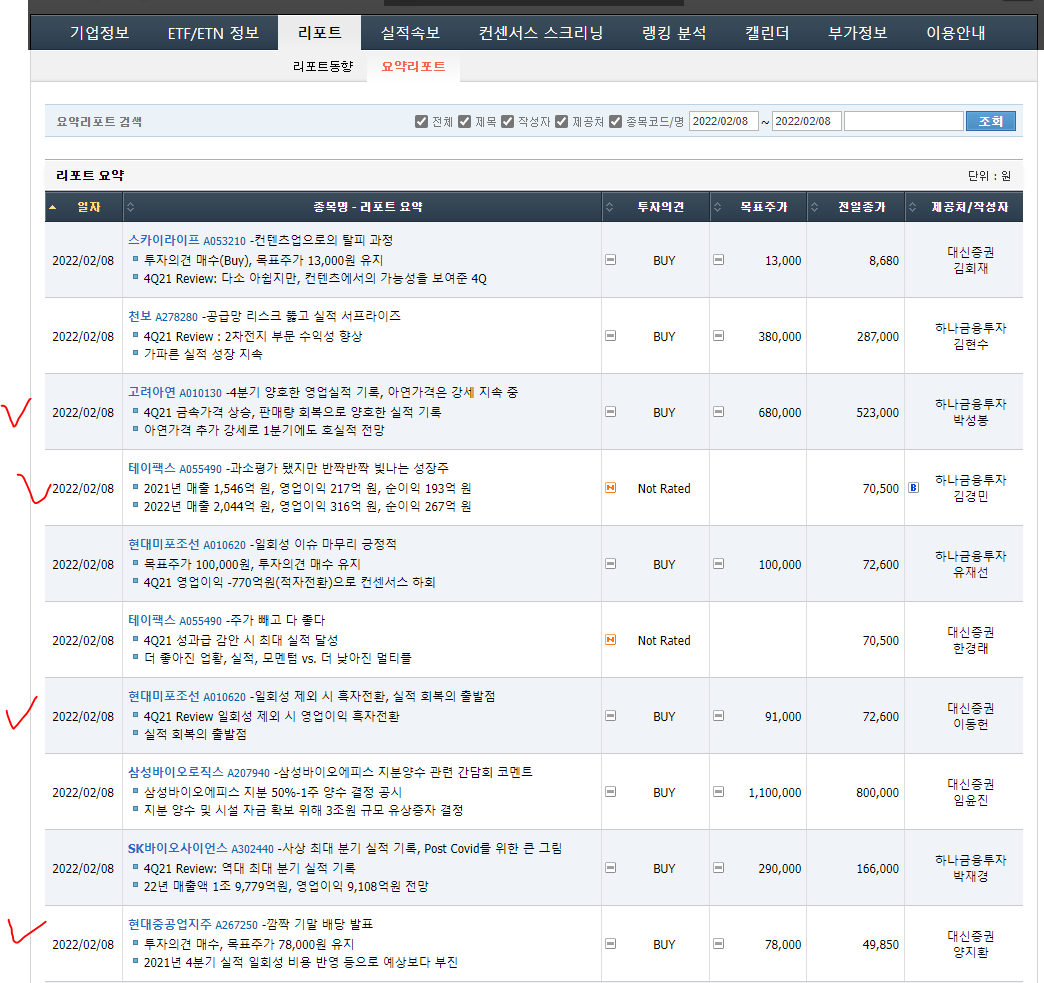Image resolution: width=1044 pixels, height=983 pixels.
Task: Click target-price-unchanged icon beside 91,000
Action: pos(718,715)
